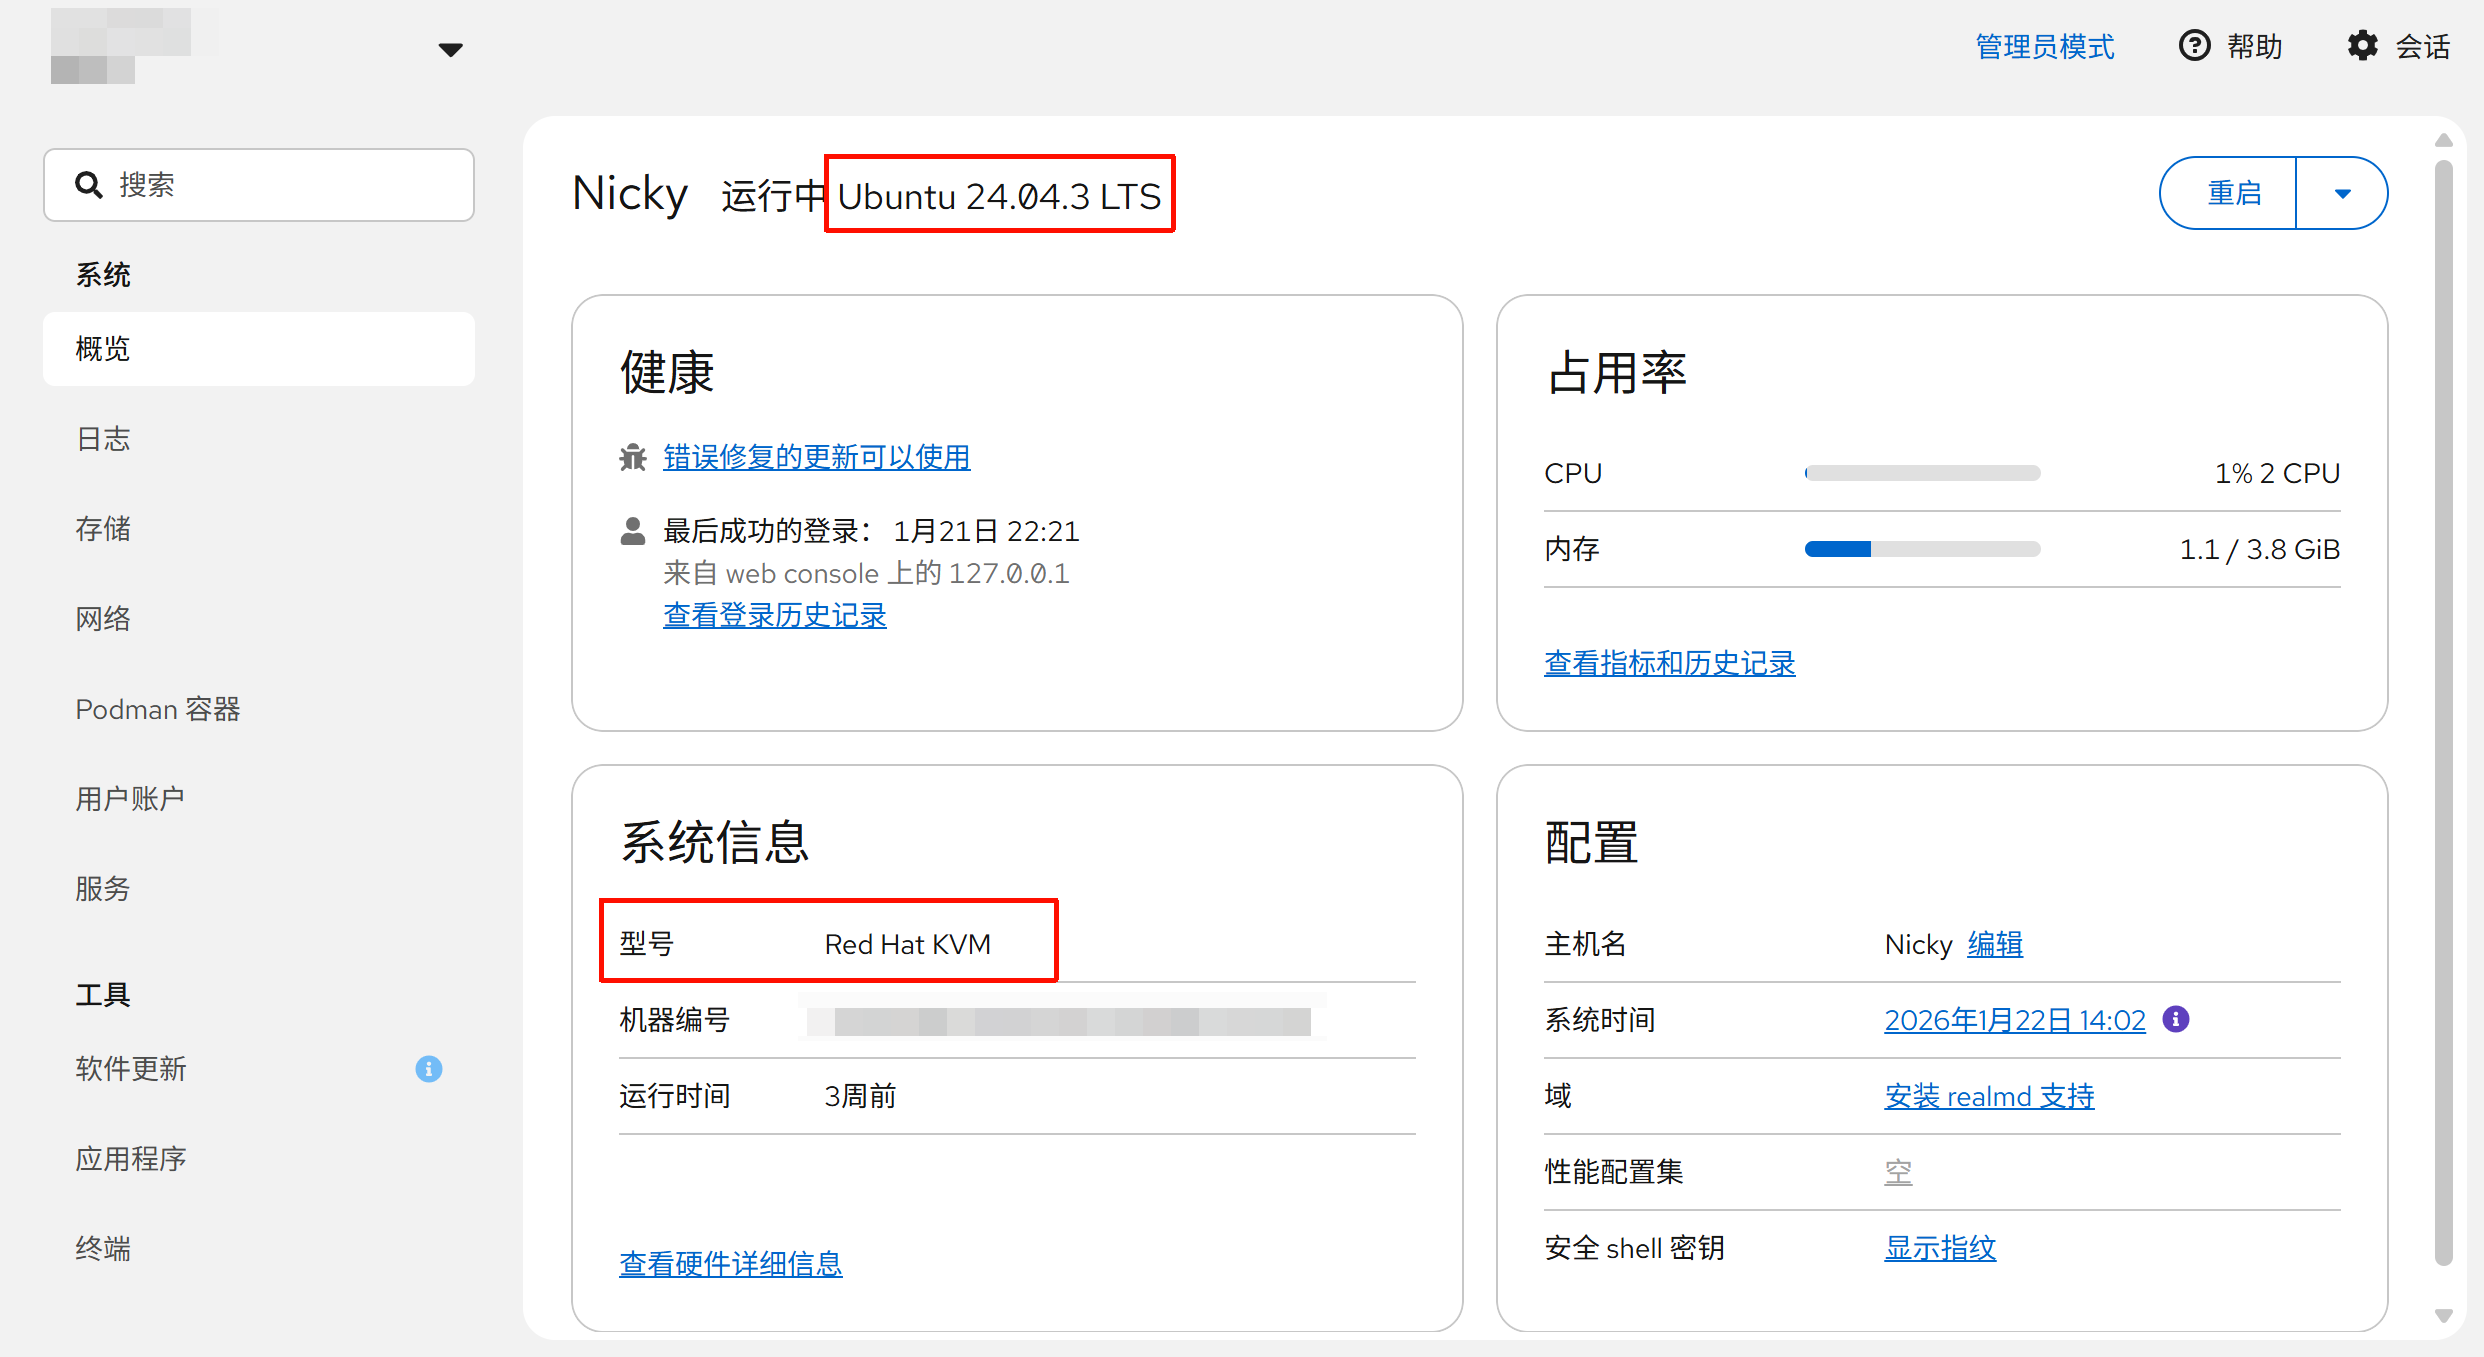Click the bug icon in health card
This screenshot has width=2484, height=1357.
[x=633, y=458]
